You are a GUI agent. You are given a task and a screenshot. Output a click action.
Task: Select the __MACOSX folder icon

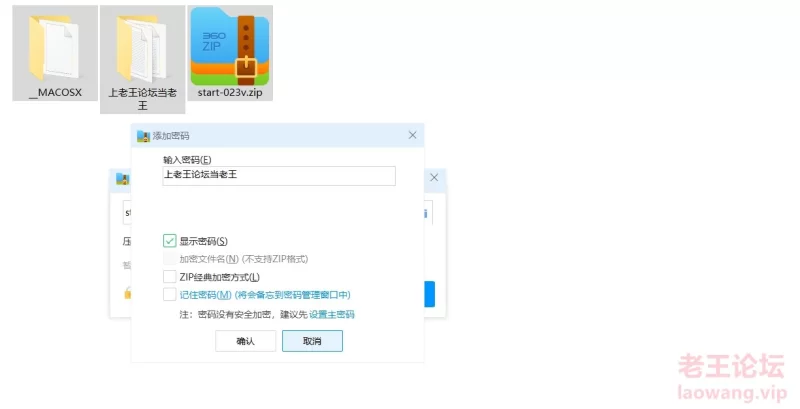(x=54, y=47)
